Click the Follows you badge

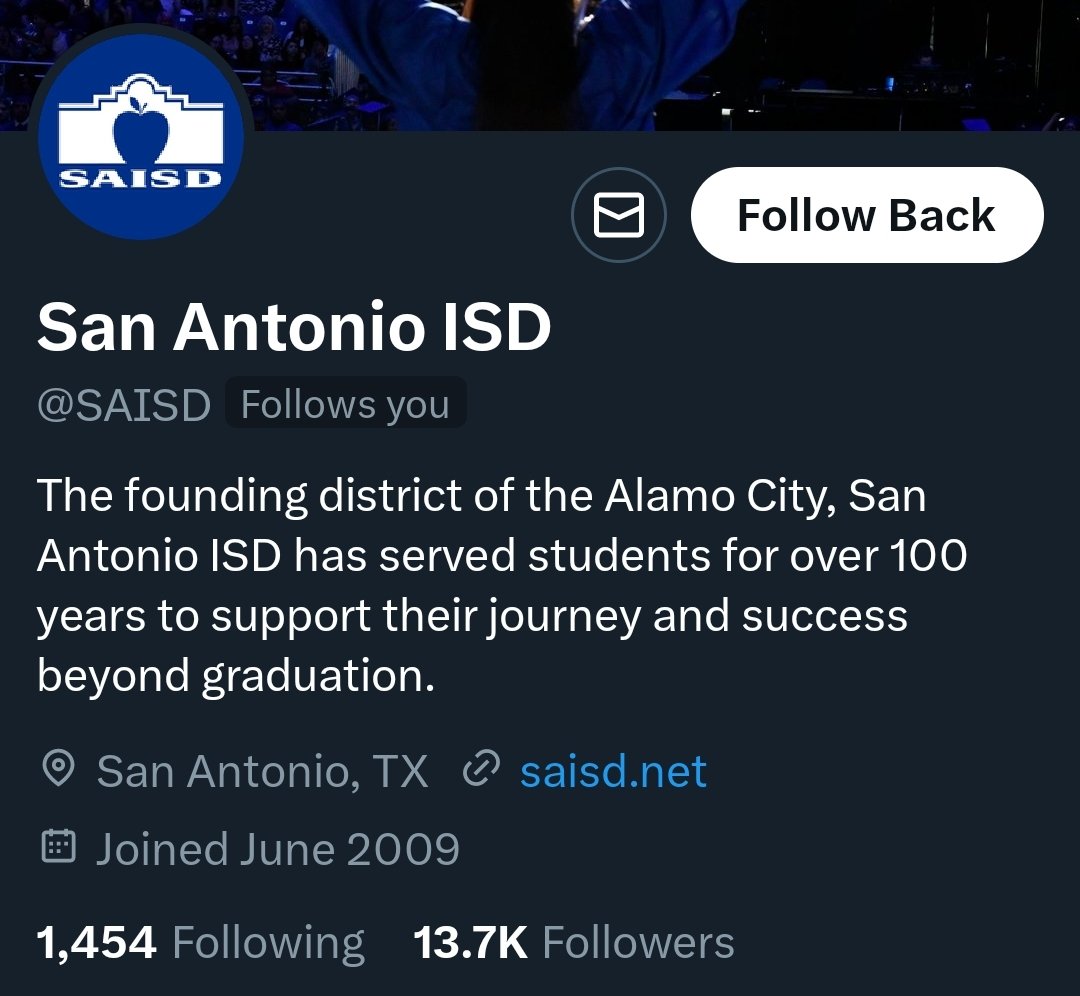pos(346,403)
